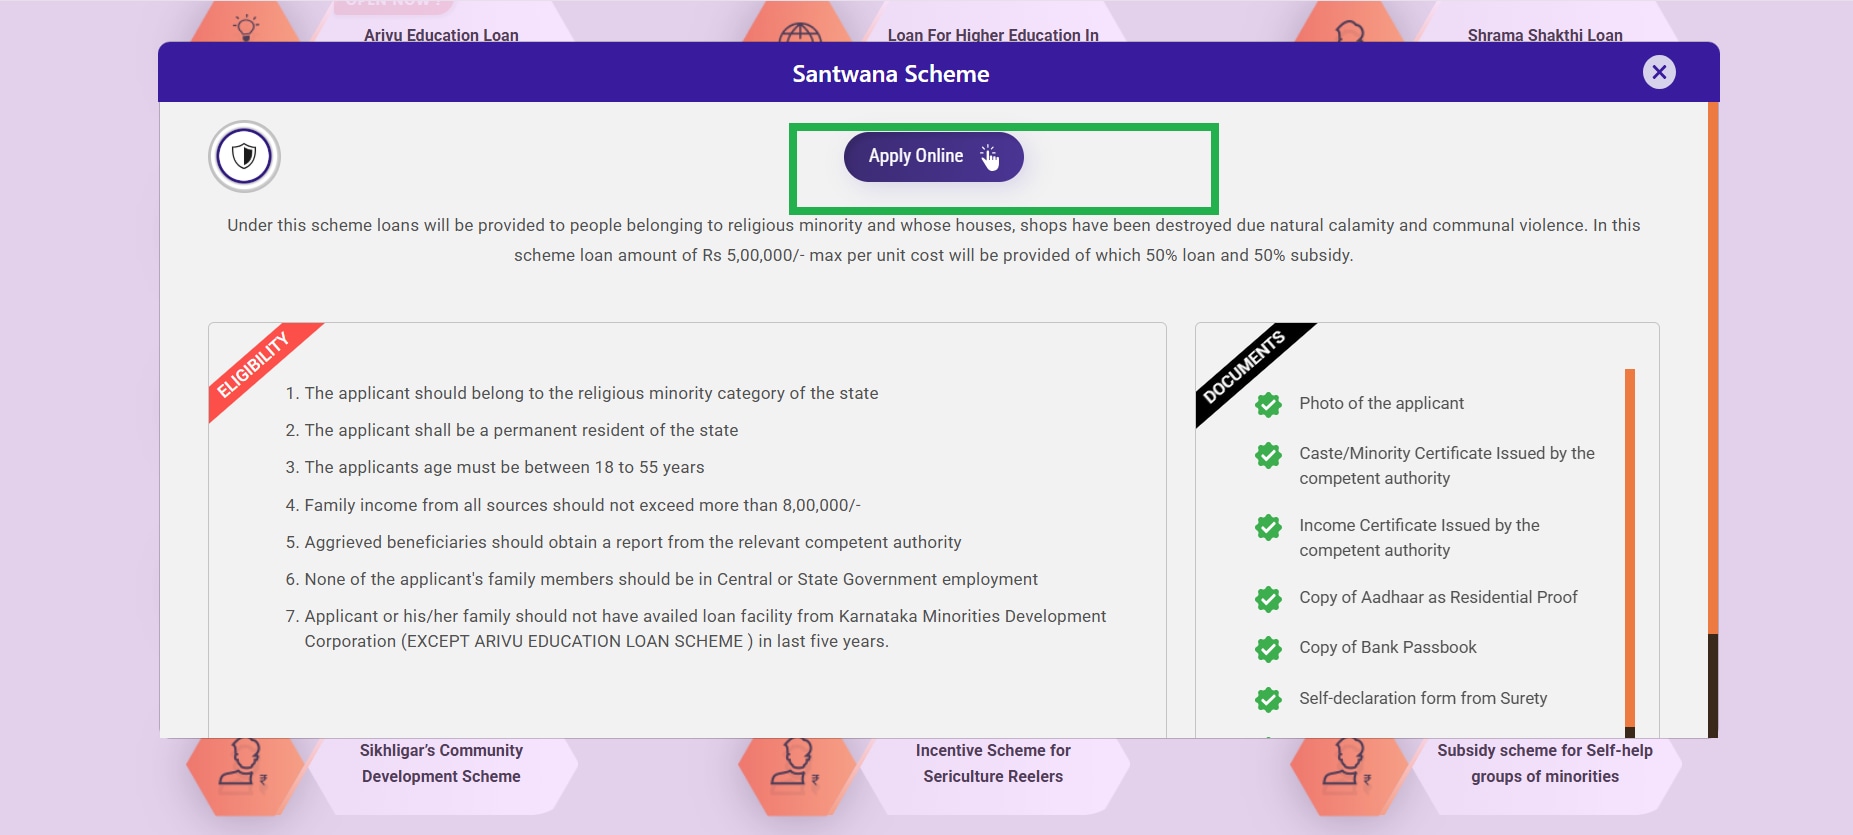This screenshot has height=835, width=1853.
Task: Open the Arivu Education Loan title
Action: (441, 35)
